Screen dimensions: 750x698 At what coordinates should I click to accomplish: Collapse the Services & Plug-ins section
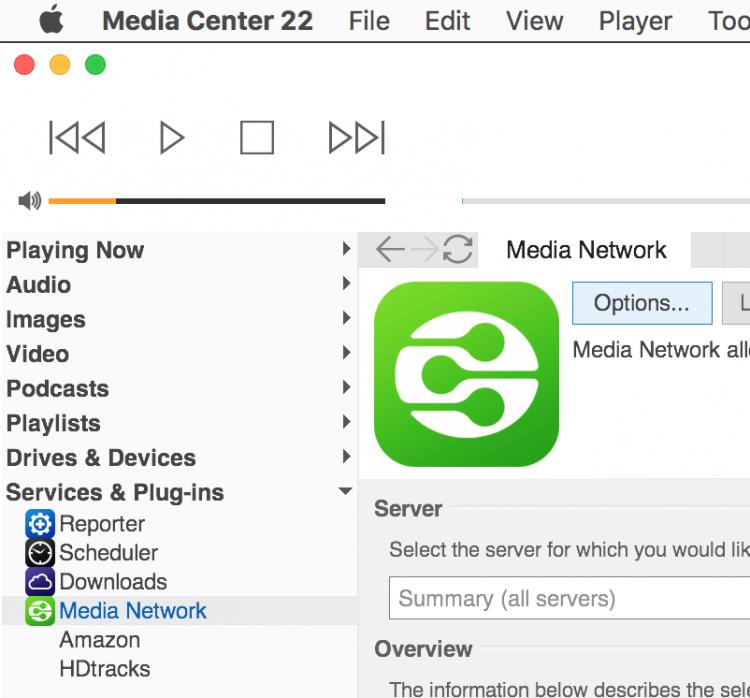tap(345, 491)
